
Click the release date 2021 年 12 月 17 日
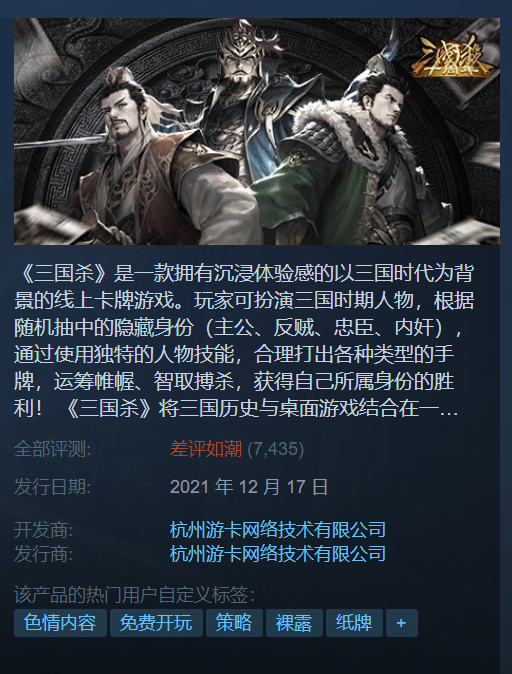249,487
